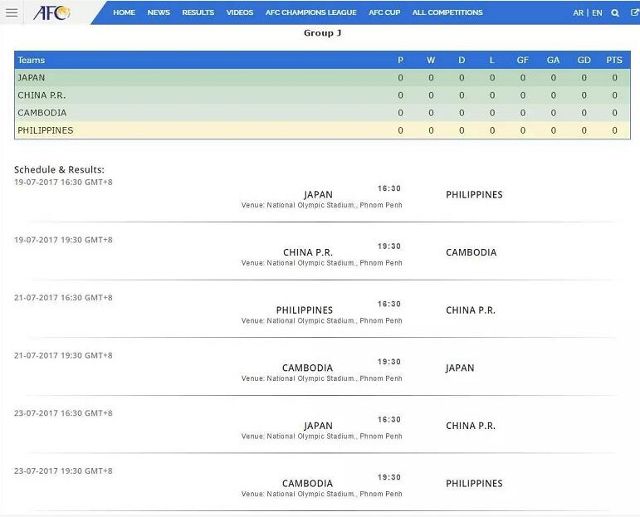Click the 16:30 kickoff of Japan vs China
Screen dimensions: 640x517
click(389, 419)
